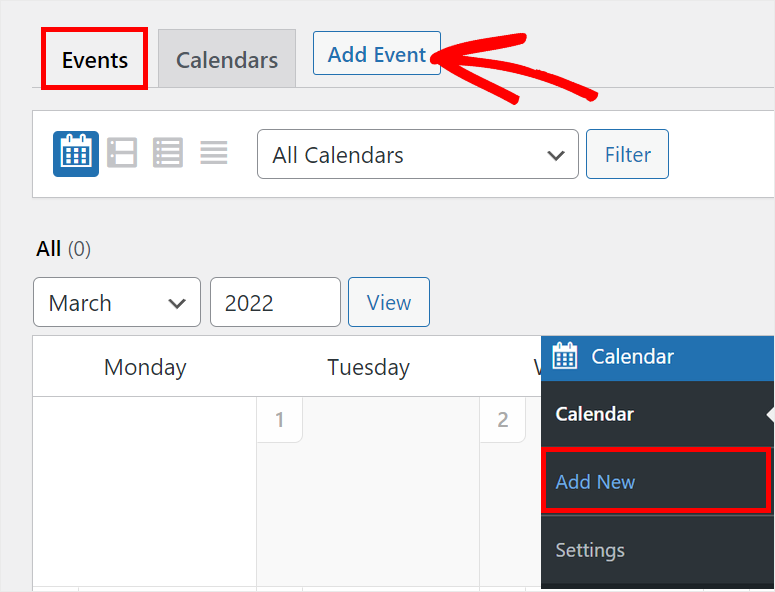
Task: Switch to month grid view icon
Action: 76,154
